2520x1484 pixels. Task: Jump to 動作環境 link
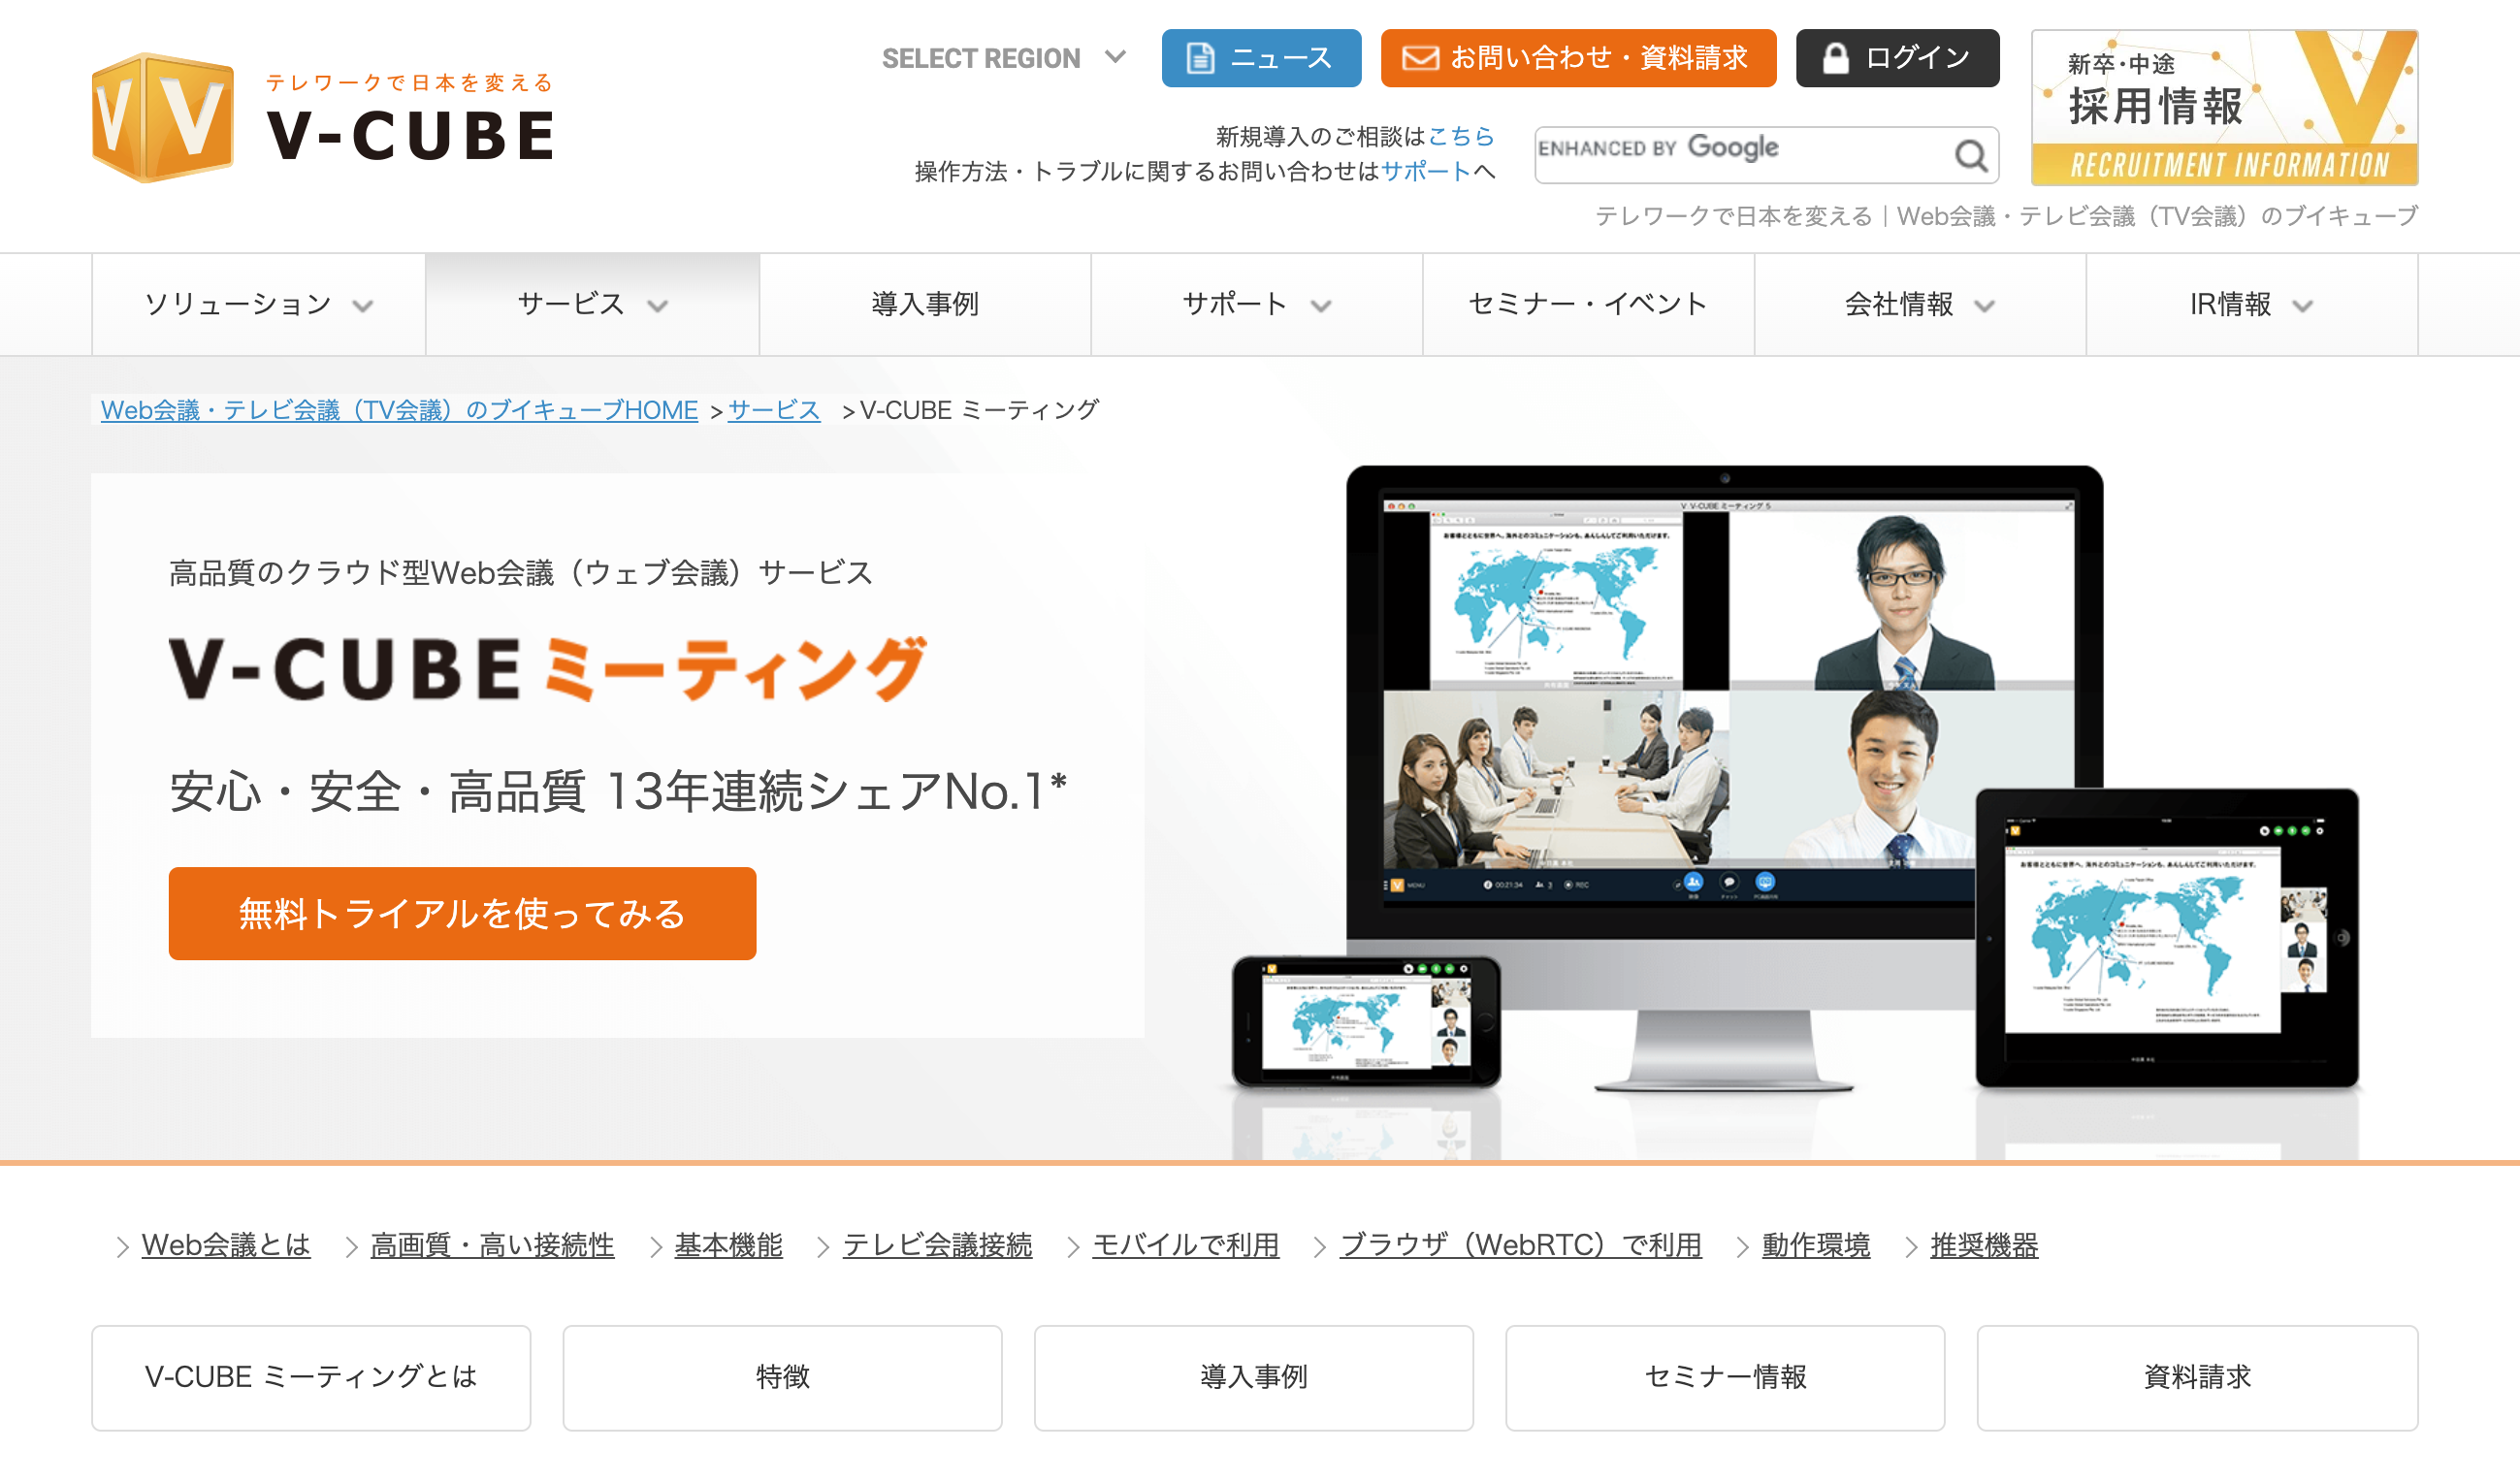point(1815,1245)
